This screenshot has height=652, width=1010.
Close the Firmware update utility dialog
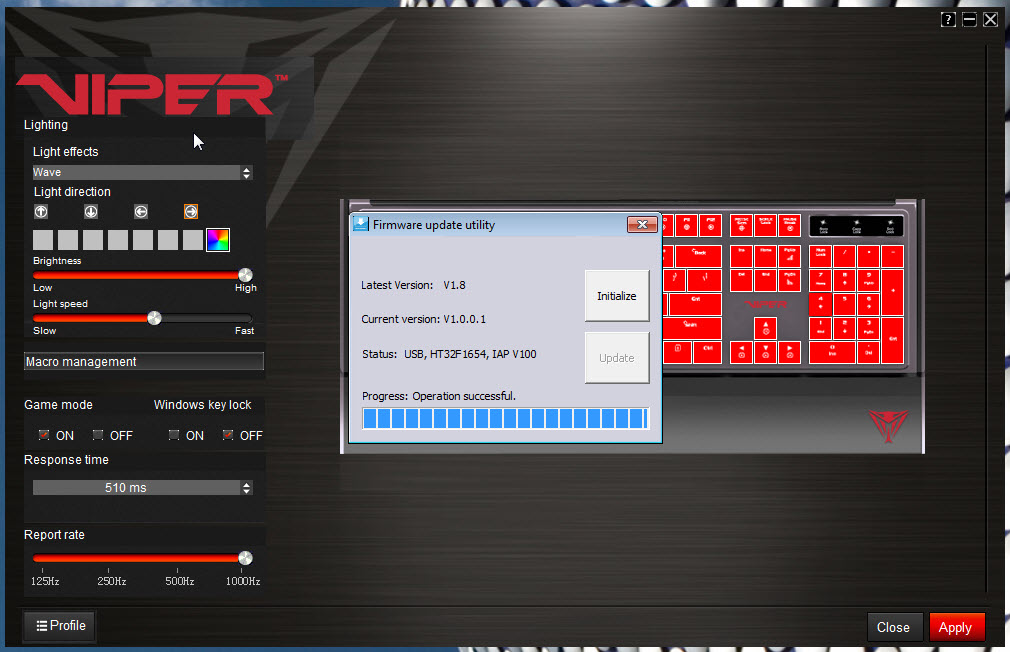(x=642, y=224)
